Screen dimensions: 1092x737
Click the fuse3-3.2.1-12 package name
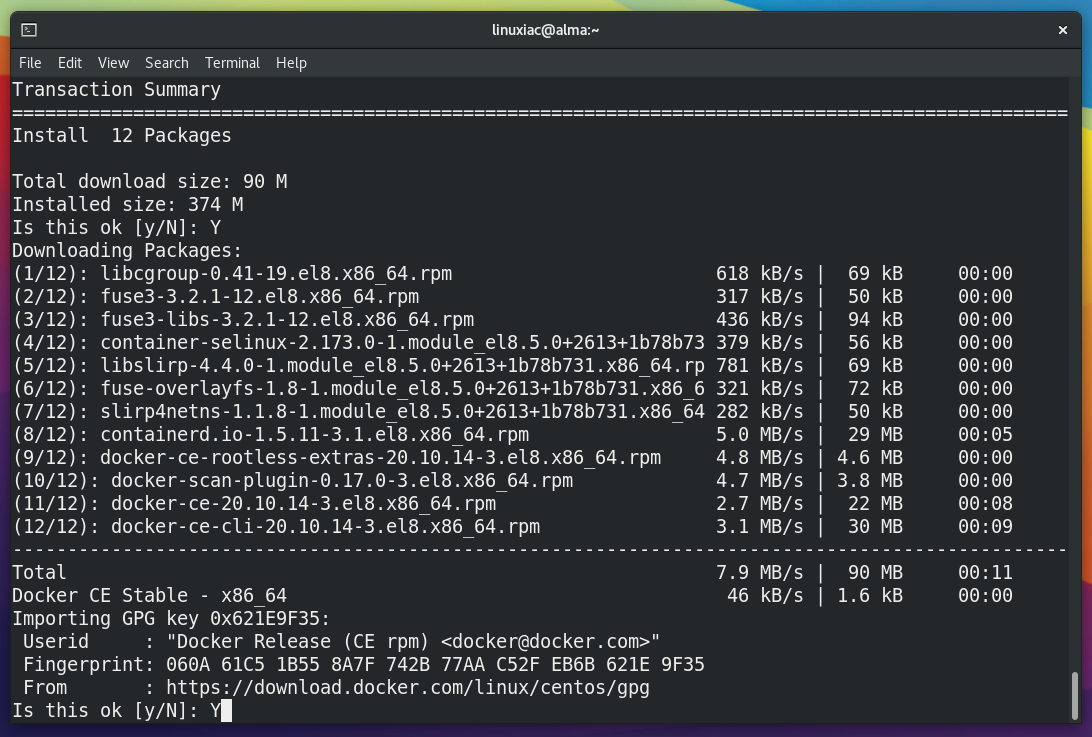coord(260,297)
